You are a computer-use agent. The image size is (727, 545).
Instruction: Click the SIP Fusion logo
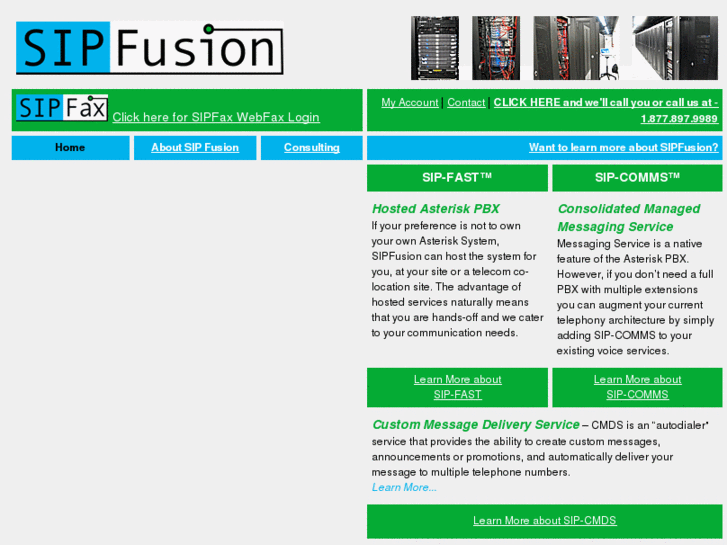click(x=150, y=48)
